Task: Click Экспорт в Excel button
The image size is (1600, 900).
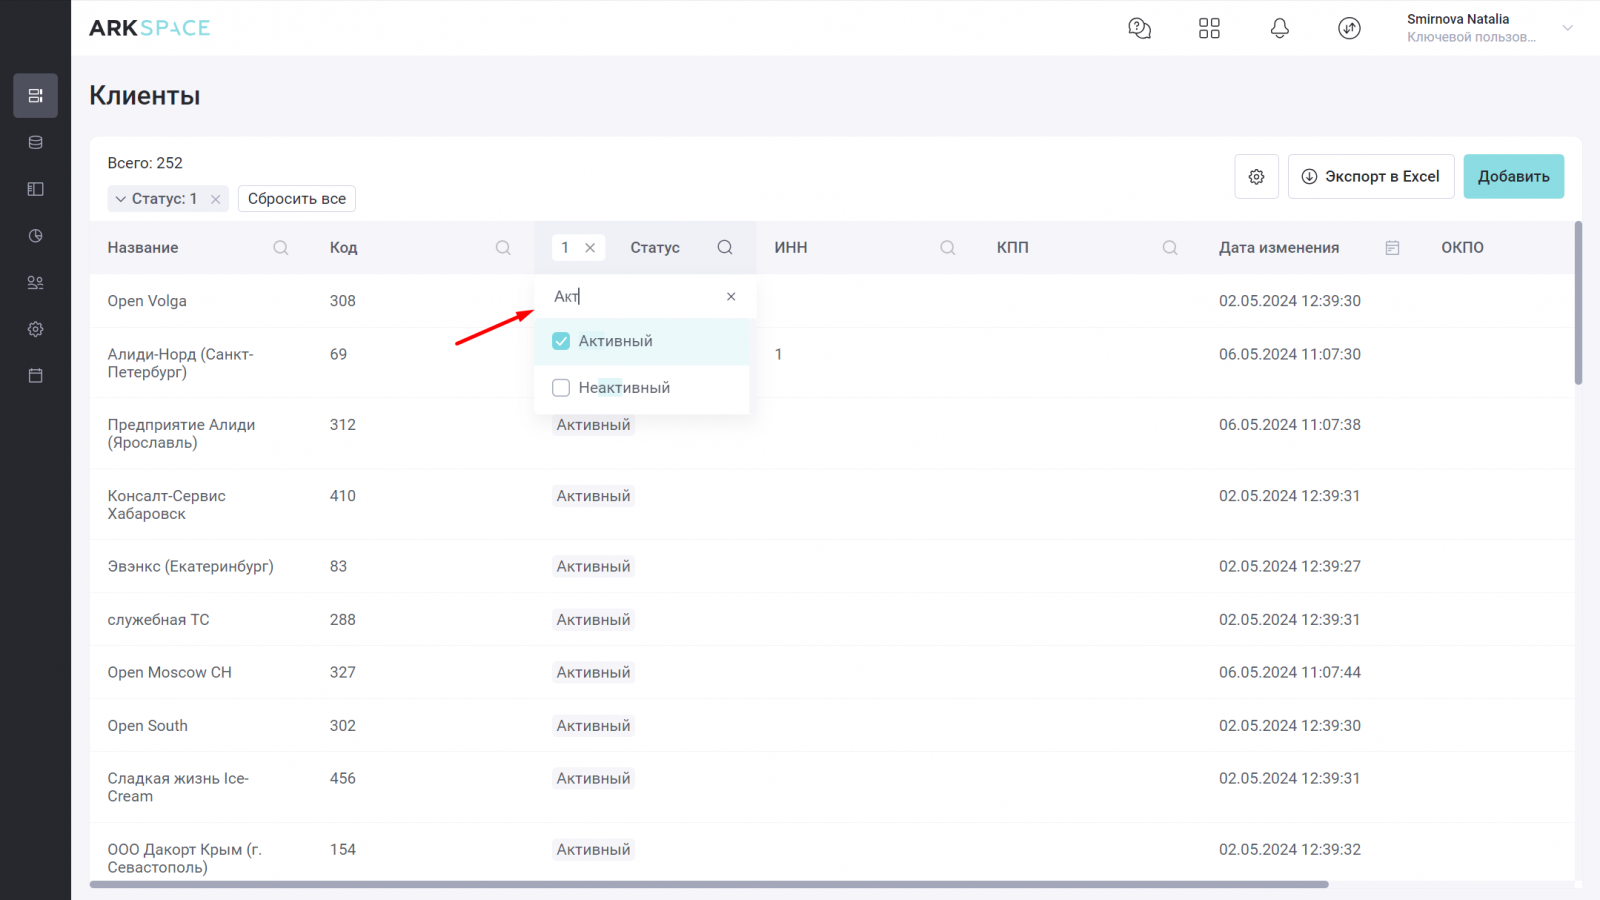Action: point(1370,177)
